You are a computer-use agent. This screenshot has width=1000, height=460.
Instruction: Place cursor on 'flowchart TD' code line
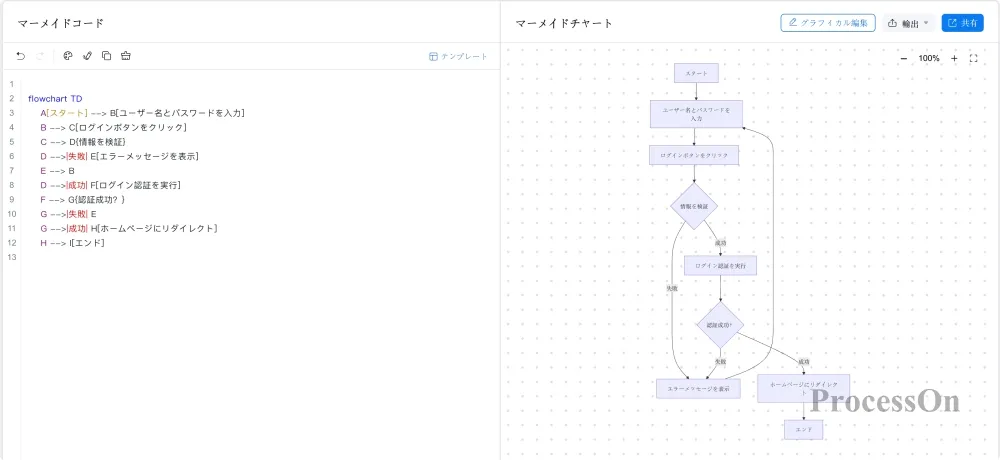[x=55, y=99]
